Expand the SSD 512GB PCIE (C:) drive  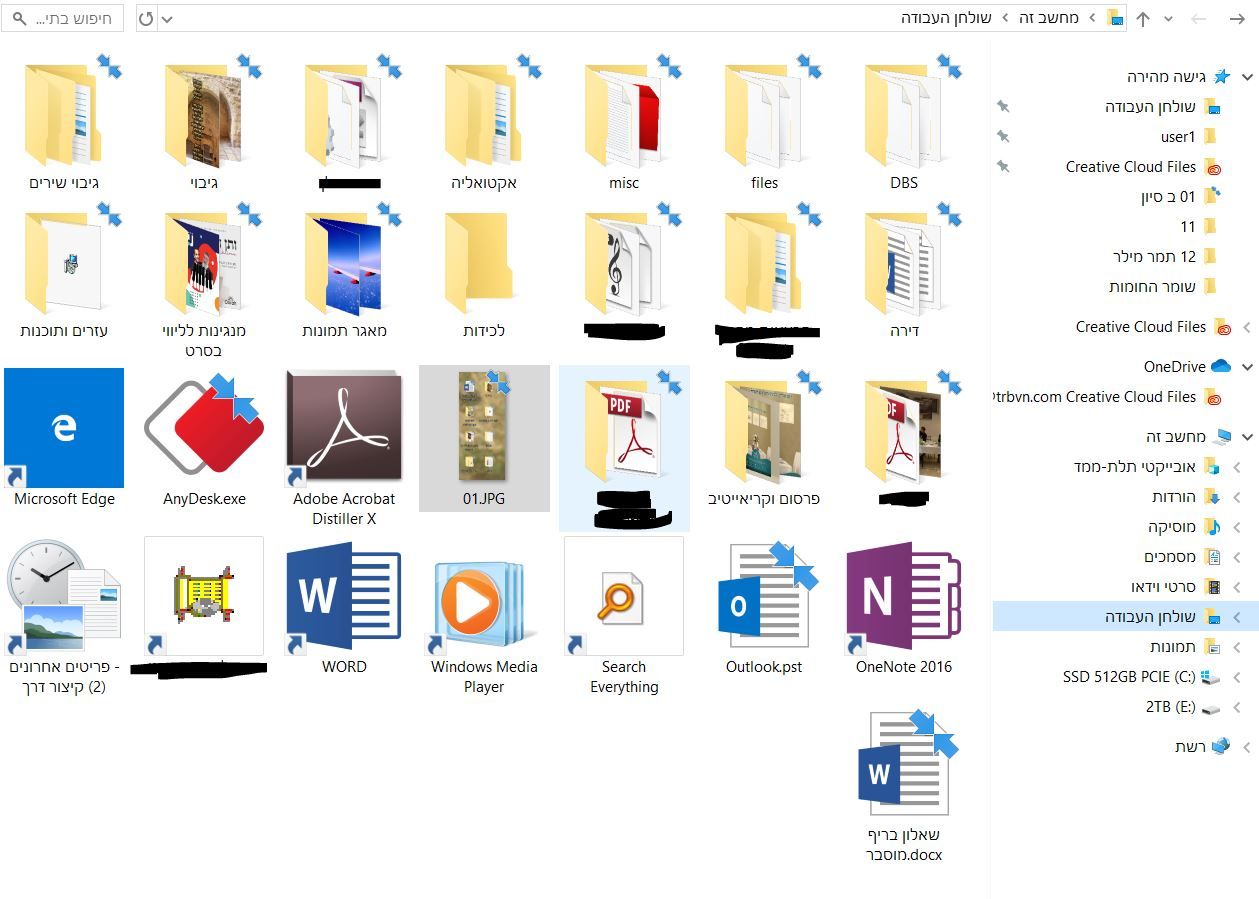1237,677
